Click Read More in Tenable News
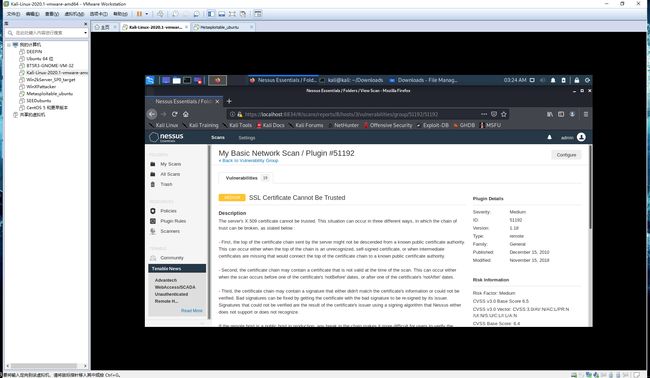 [x=192, y=310]
